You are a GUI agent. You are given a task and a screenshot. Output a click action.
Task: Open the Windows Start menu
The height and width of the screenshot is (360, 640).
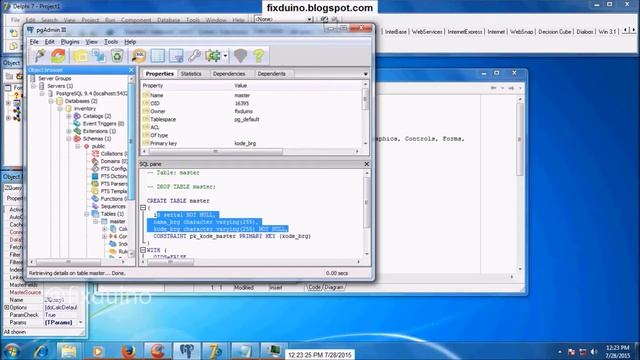[12, 351]
